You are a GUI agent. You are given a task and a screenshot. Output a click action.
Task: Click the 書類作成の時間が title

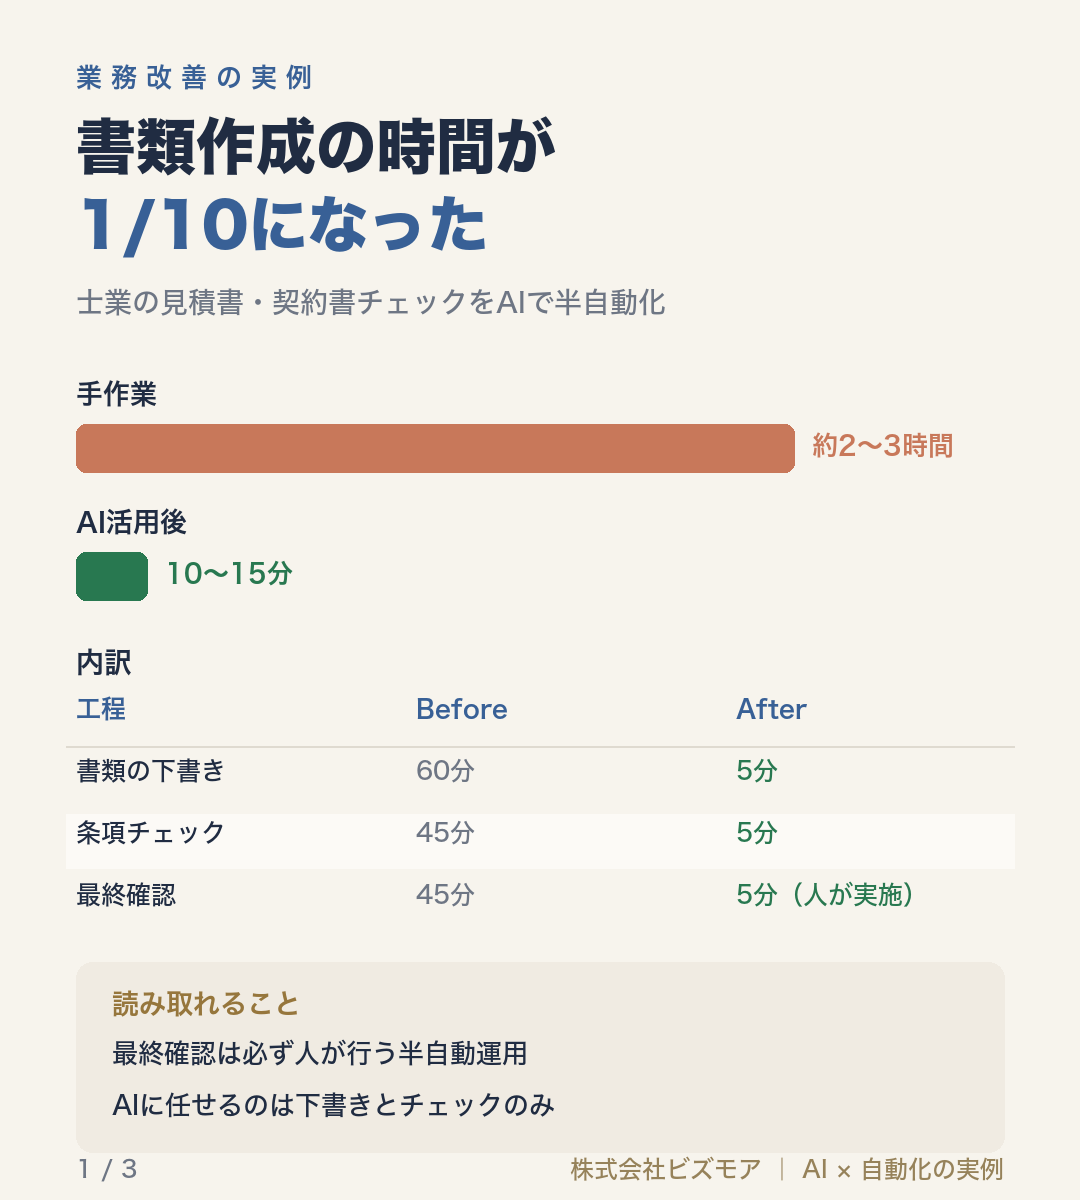point(316,148)
